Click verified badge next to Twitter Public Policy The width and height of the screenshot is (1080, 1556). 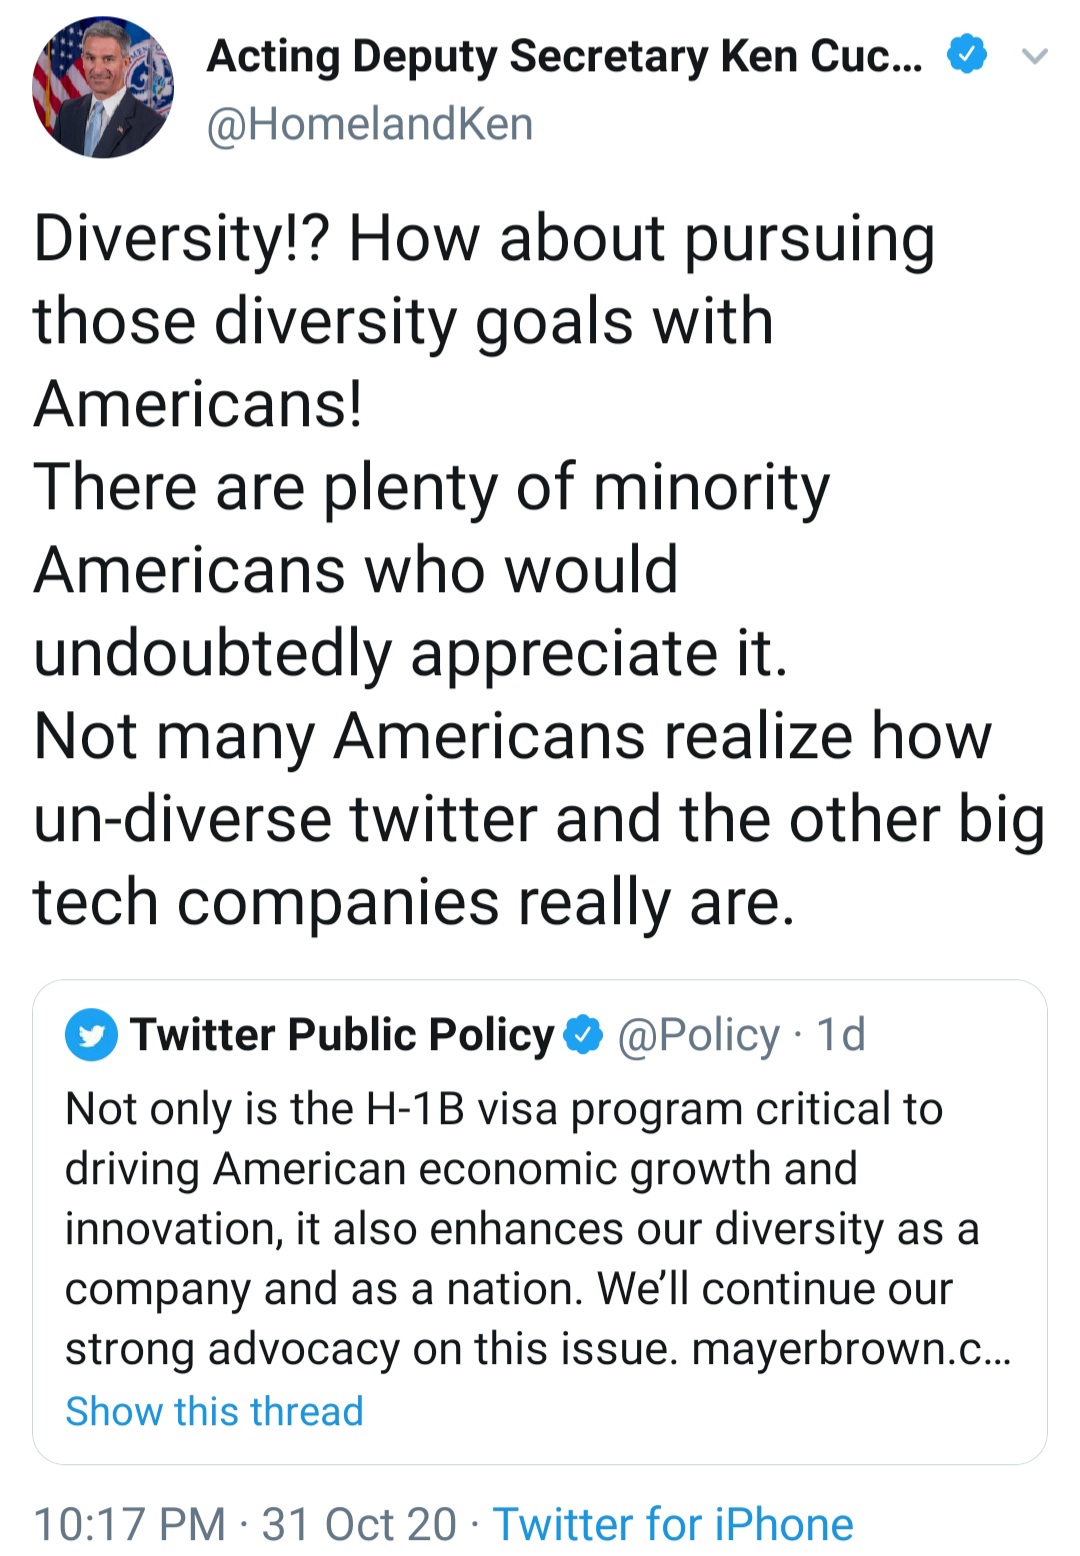(x=583, y=1034)
